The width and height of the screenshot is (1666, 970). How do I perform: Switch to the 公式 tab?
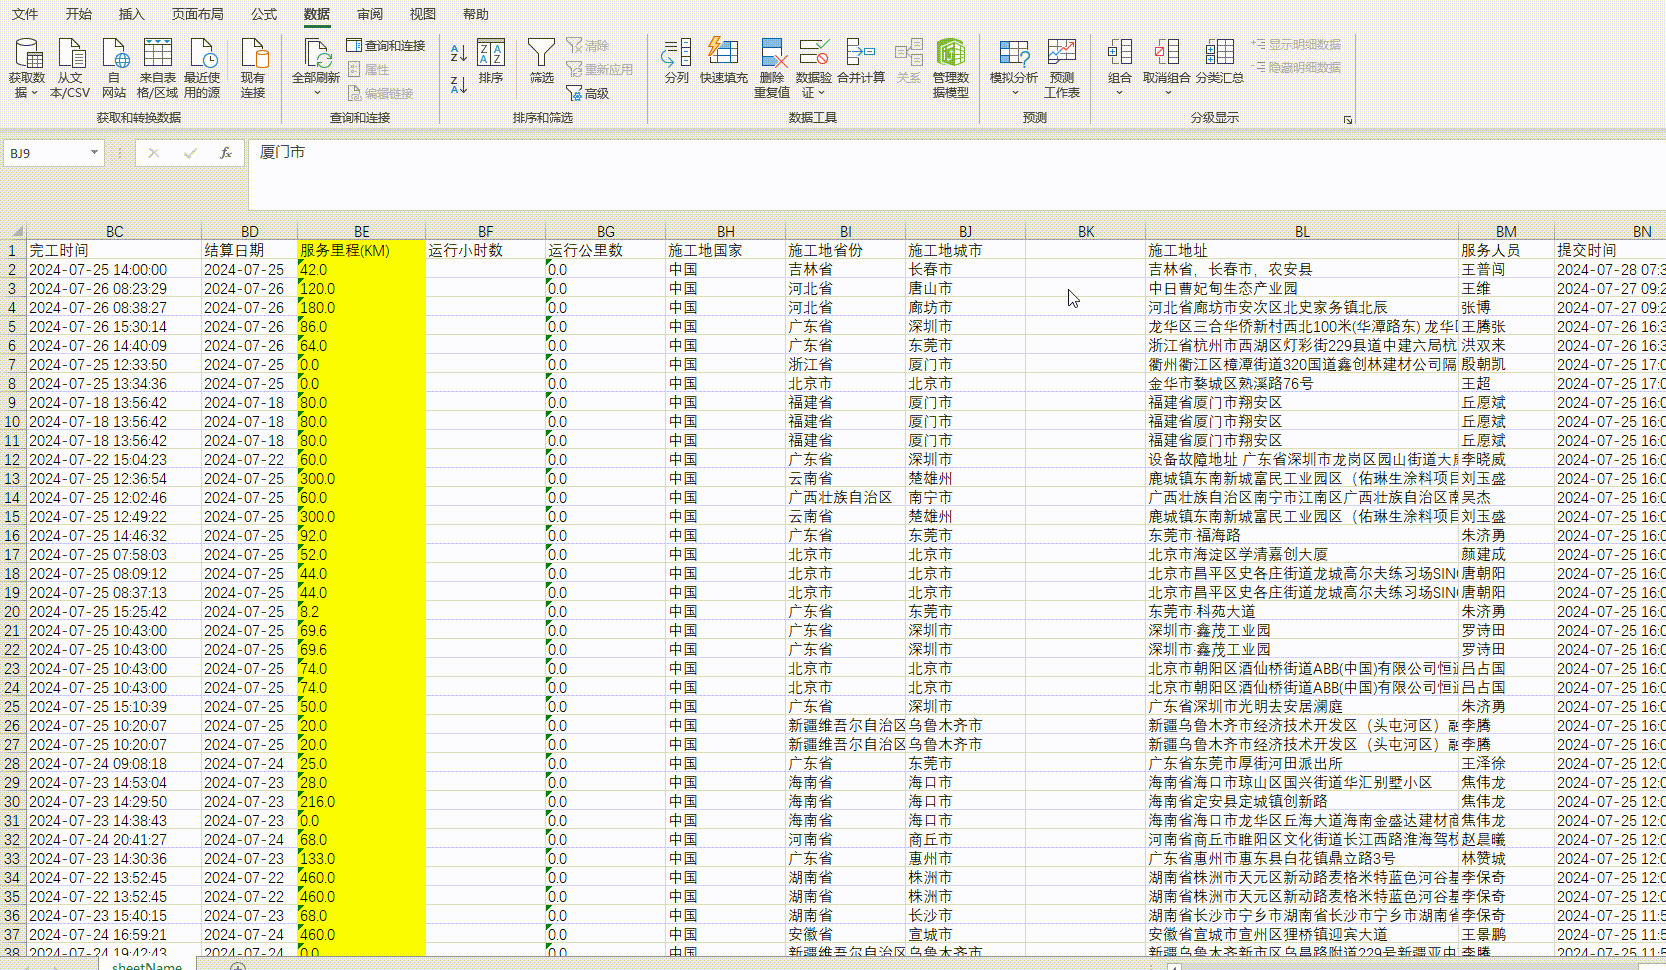pos(264,14)
